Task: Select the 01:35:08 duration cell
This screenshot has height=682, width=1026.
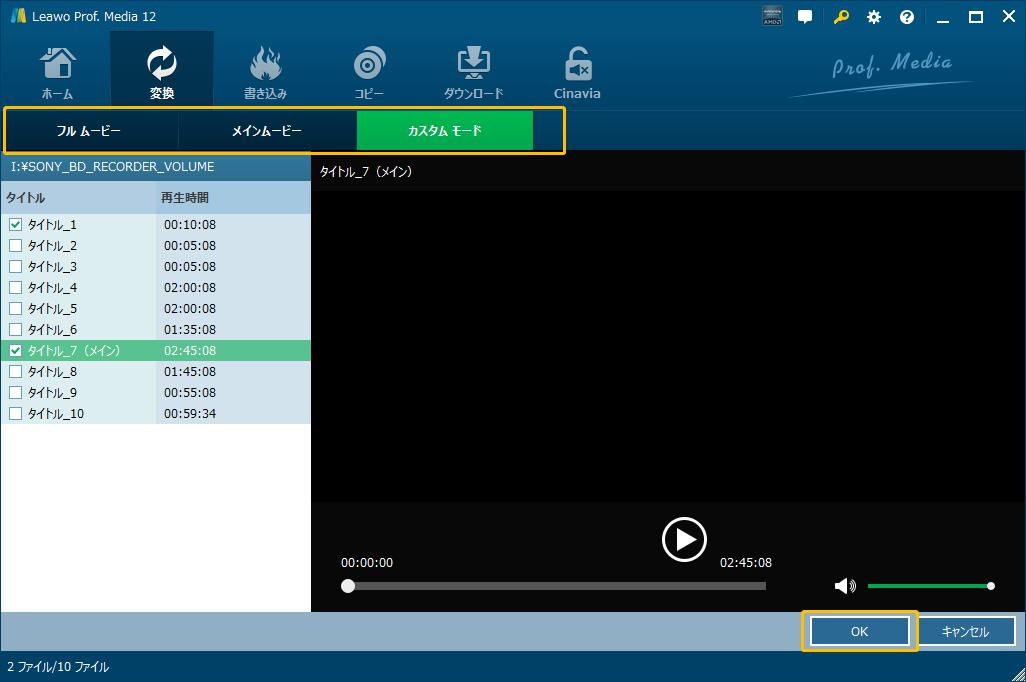Action: [x=190, y=329]
